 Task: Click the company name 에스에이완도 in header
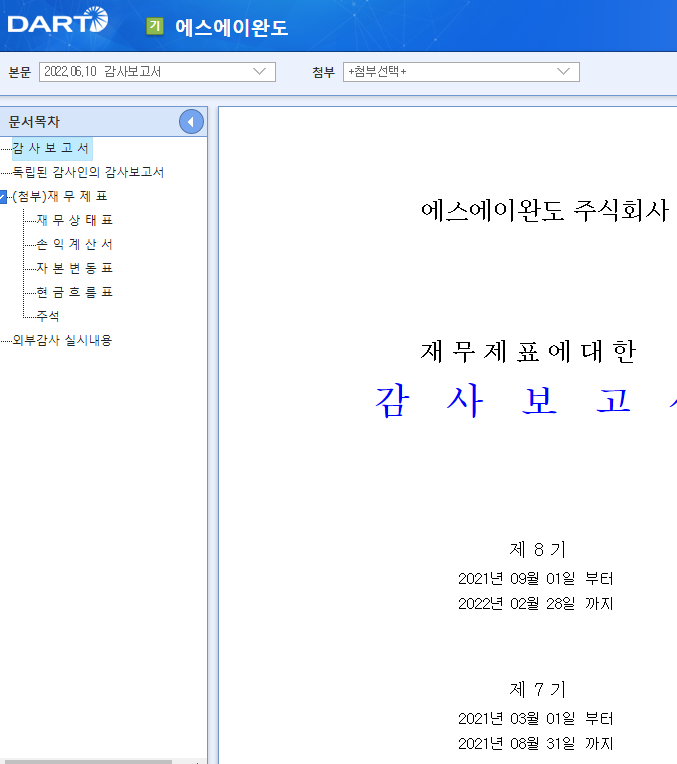coord(232,27)
